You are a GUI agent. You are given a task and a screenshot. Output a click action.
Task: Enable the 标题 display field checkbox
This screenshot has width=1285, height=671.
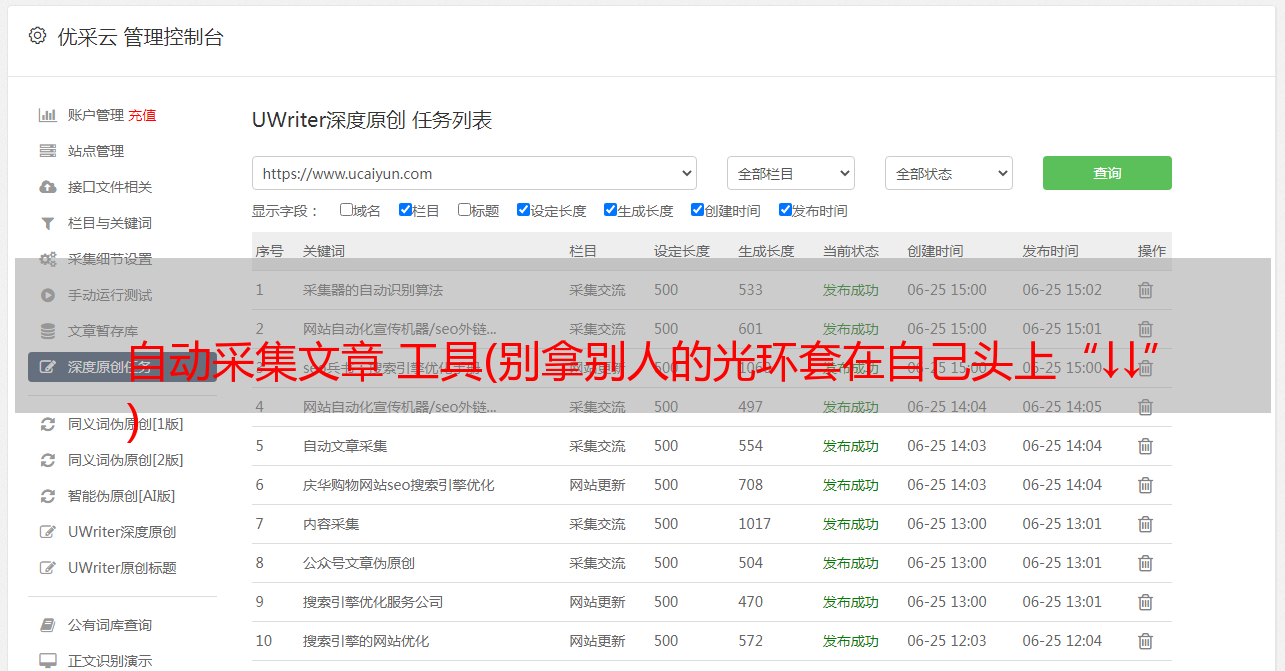coord(464,210)
